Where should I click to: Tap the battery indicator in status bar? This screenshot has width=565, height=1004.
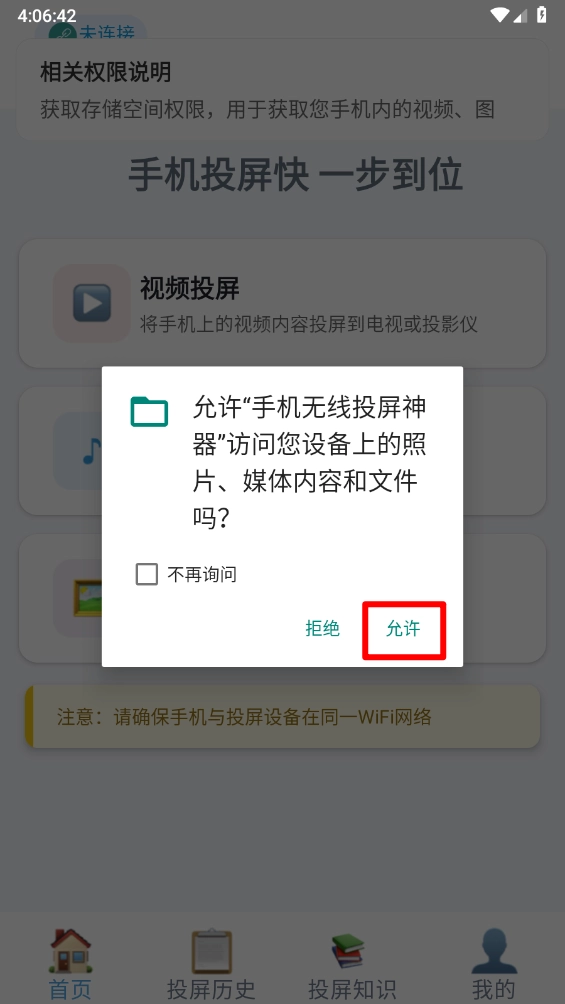[542, 15]
